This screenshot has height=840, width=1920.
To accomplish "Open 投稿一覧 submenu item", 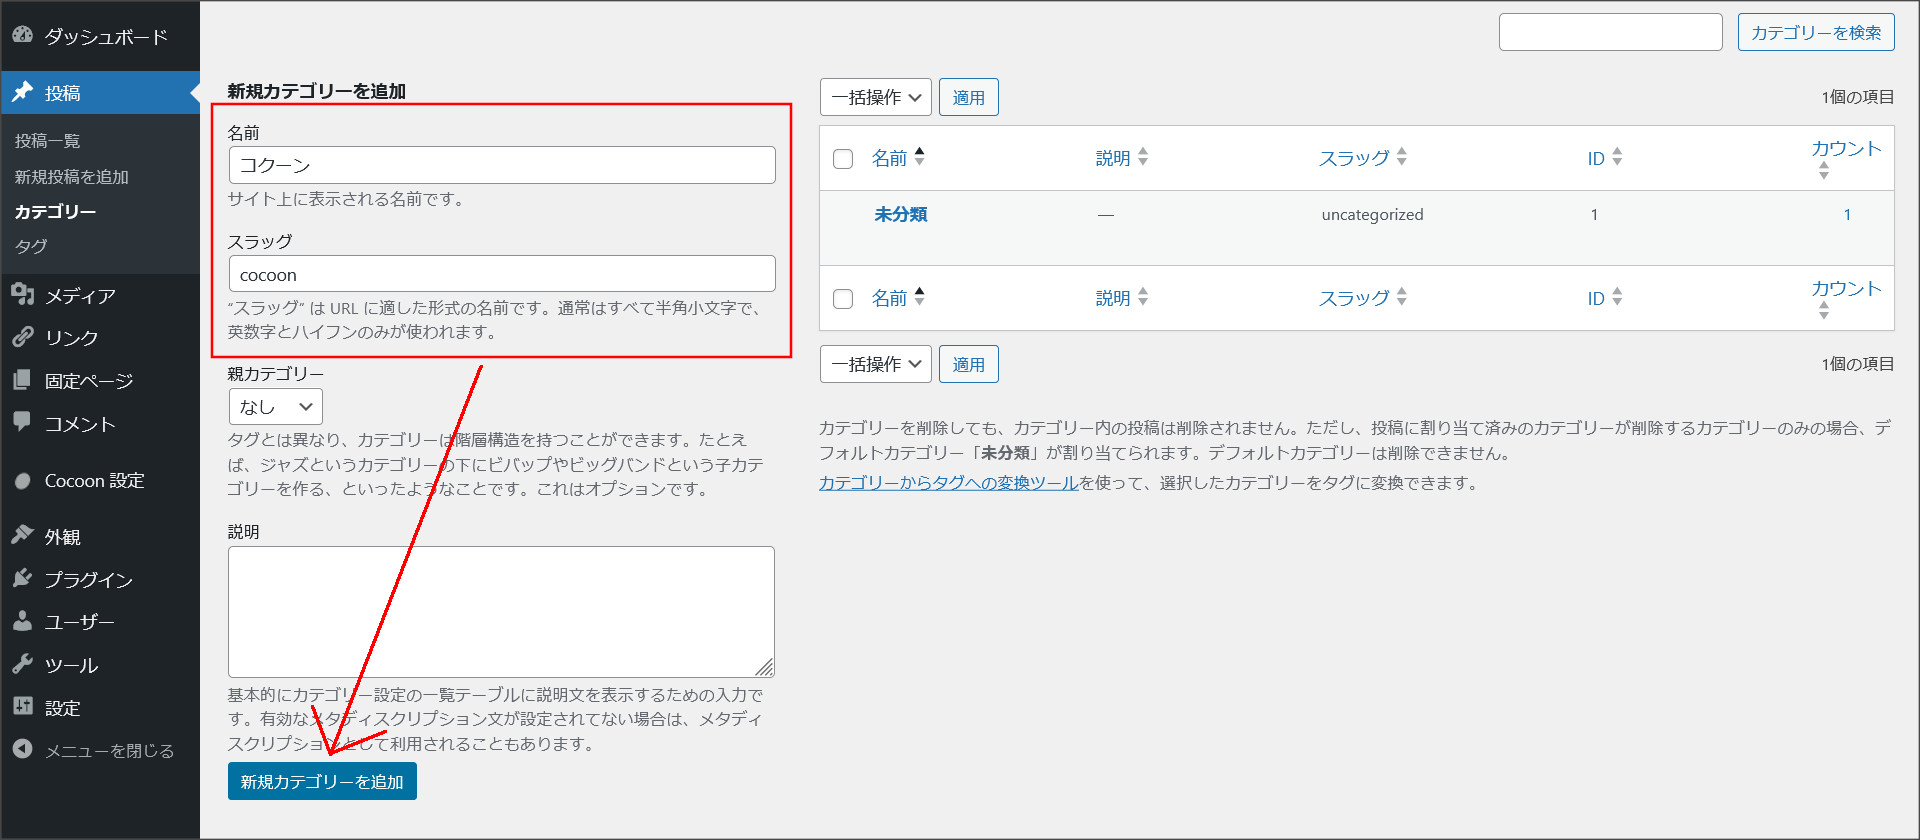I will (47, 141).
